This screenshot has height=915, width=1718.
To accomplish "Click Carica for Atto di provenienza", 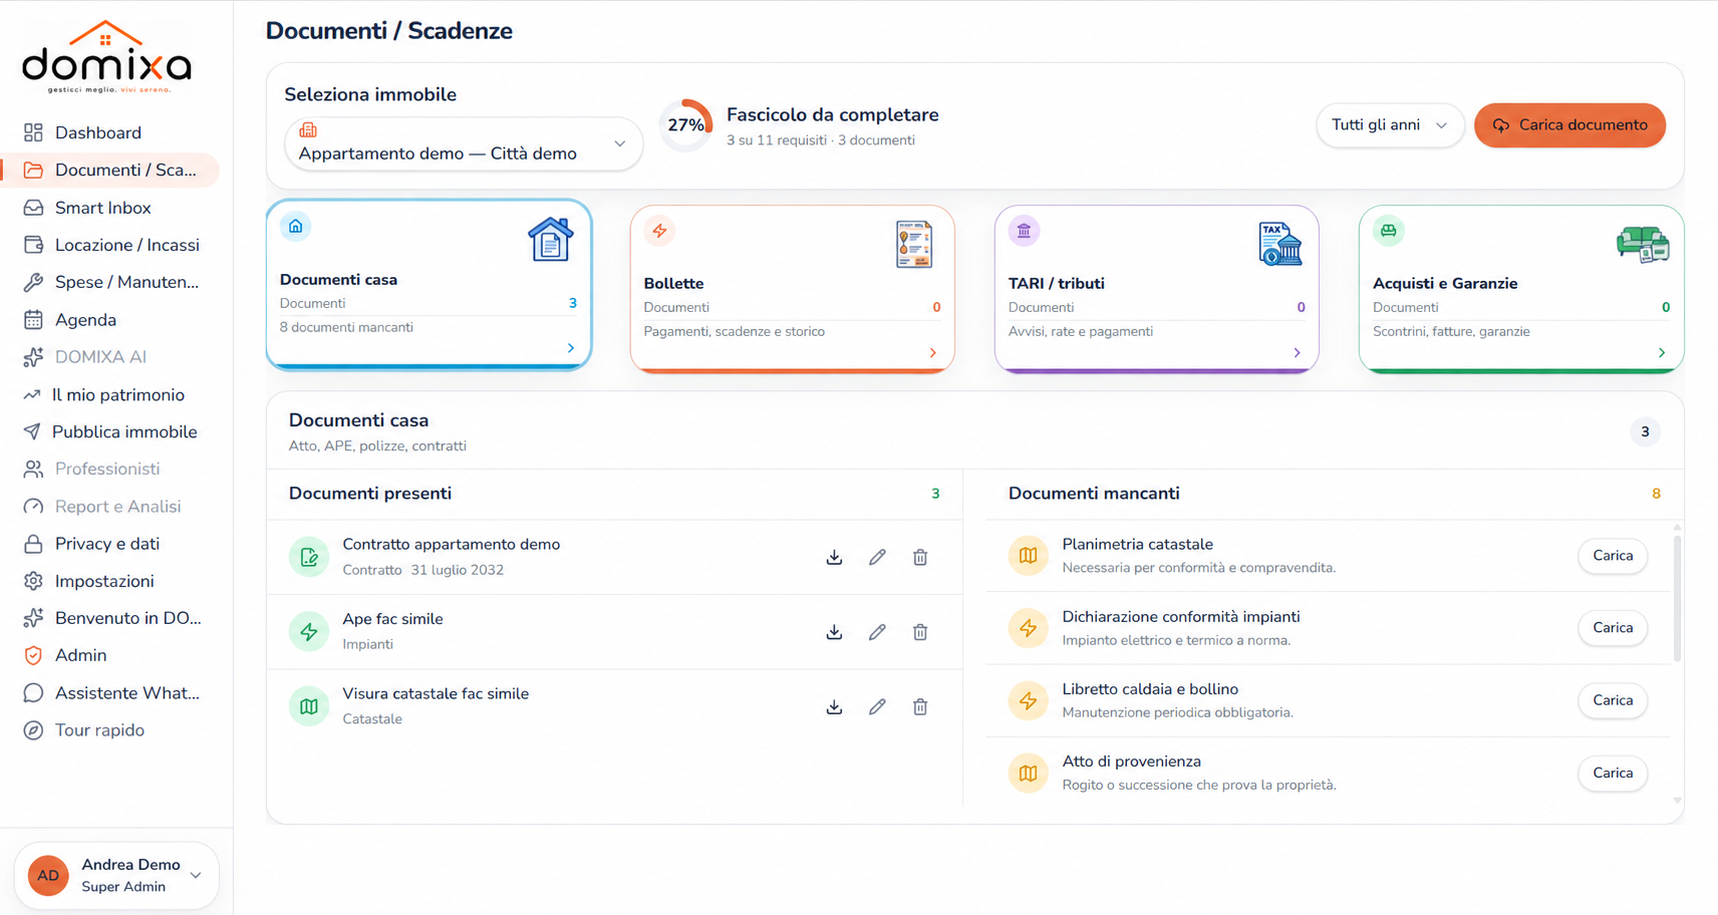I will pos(1612,773).
